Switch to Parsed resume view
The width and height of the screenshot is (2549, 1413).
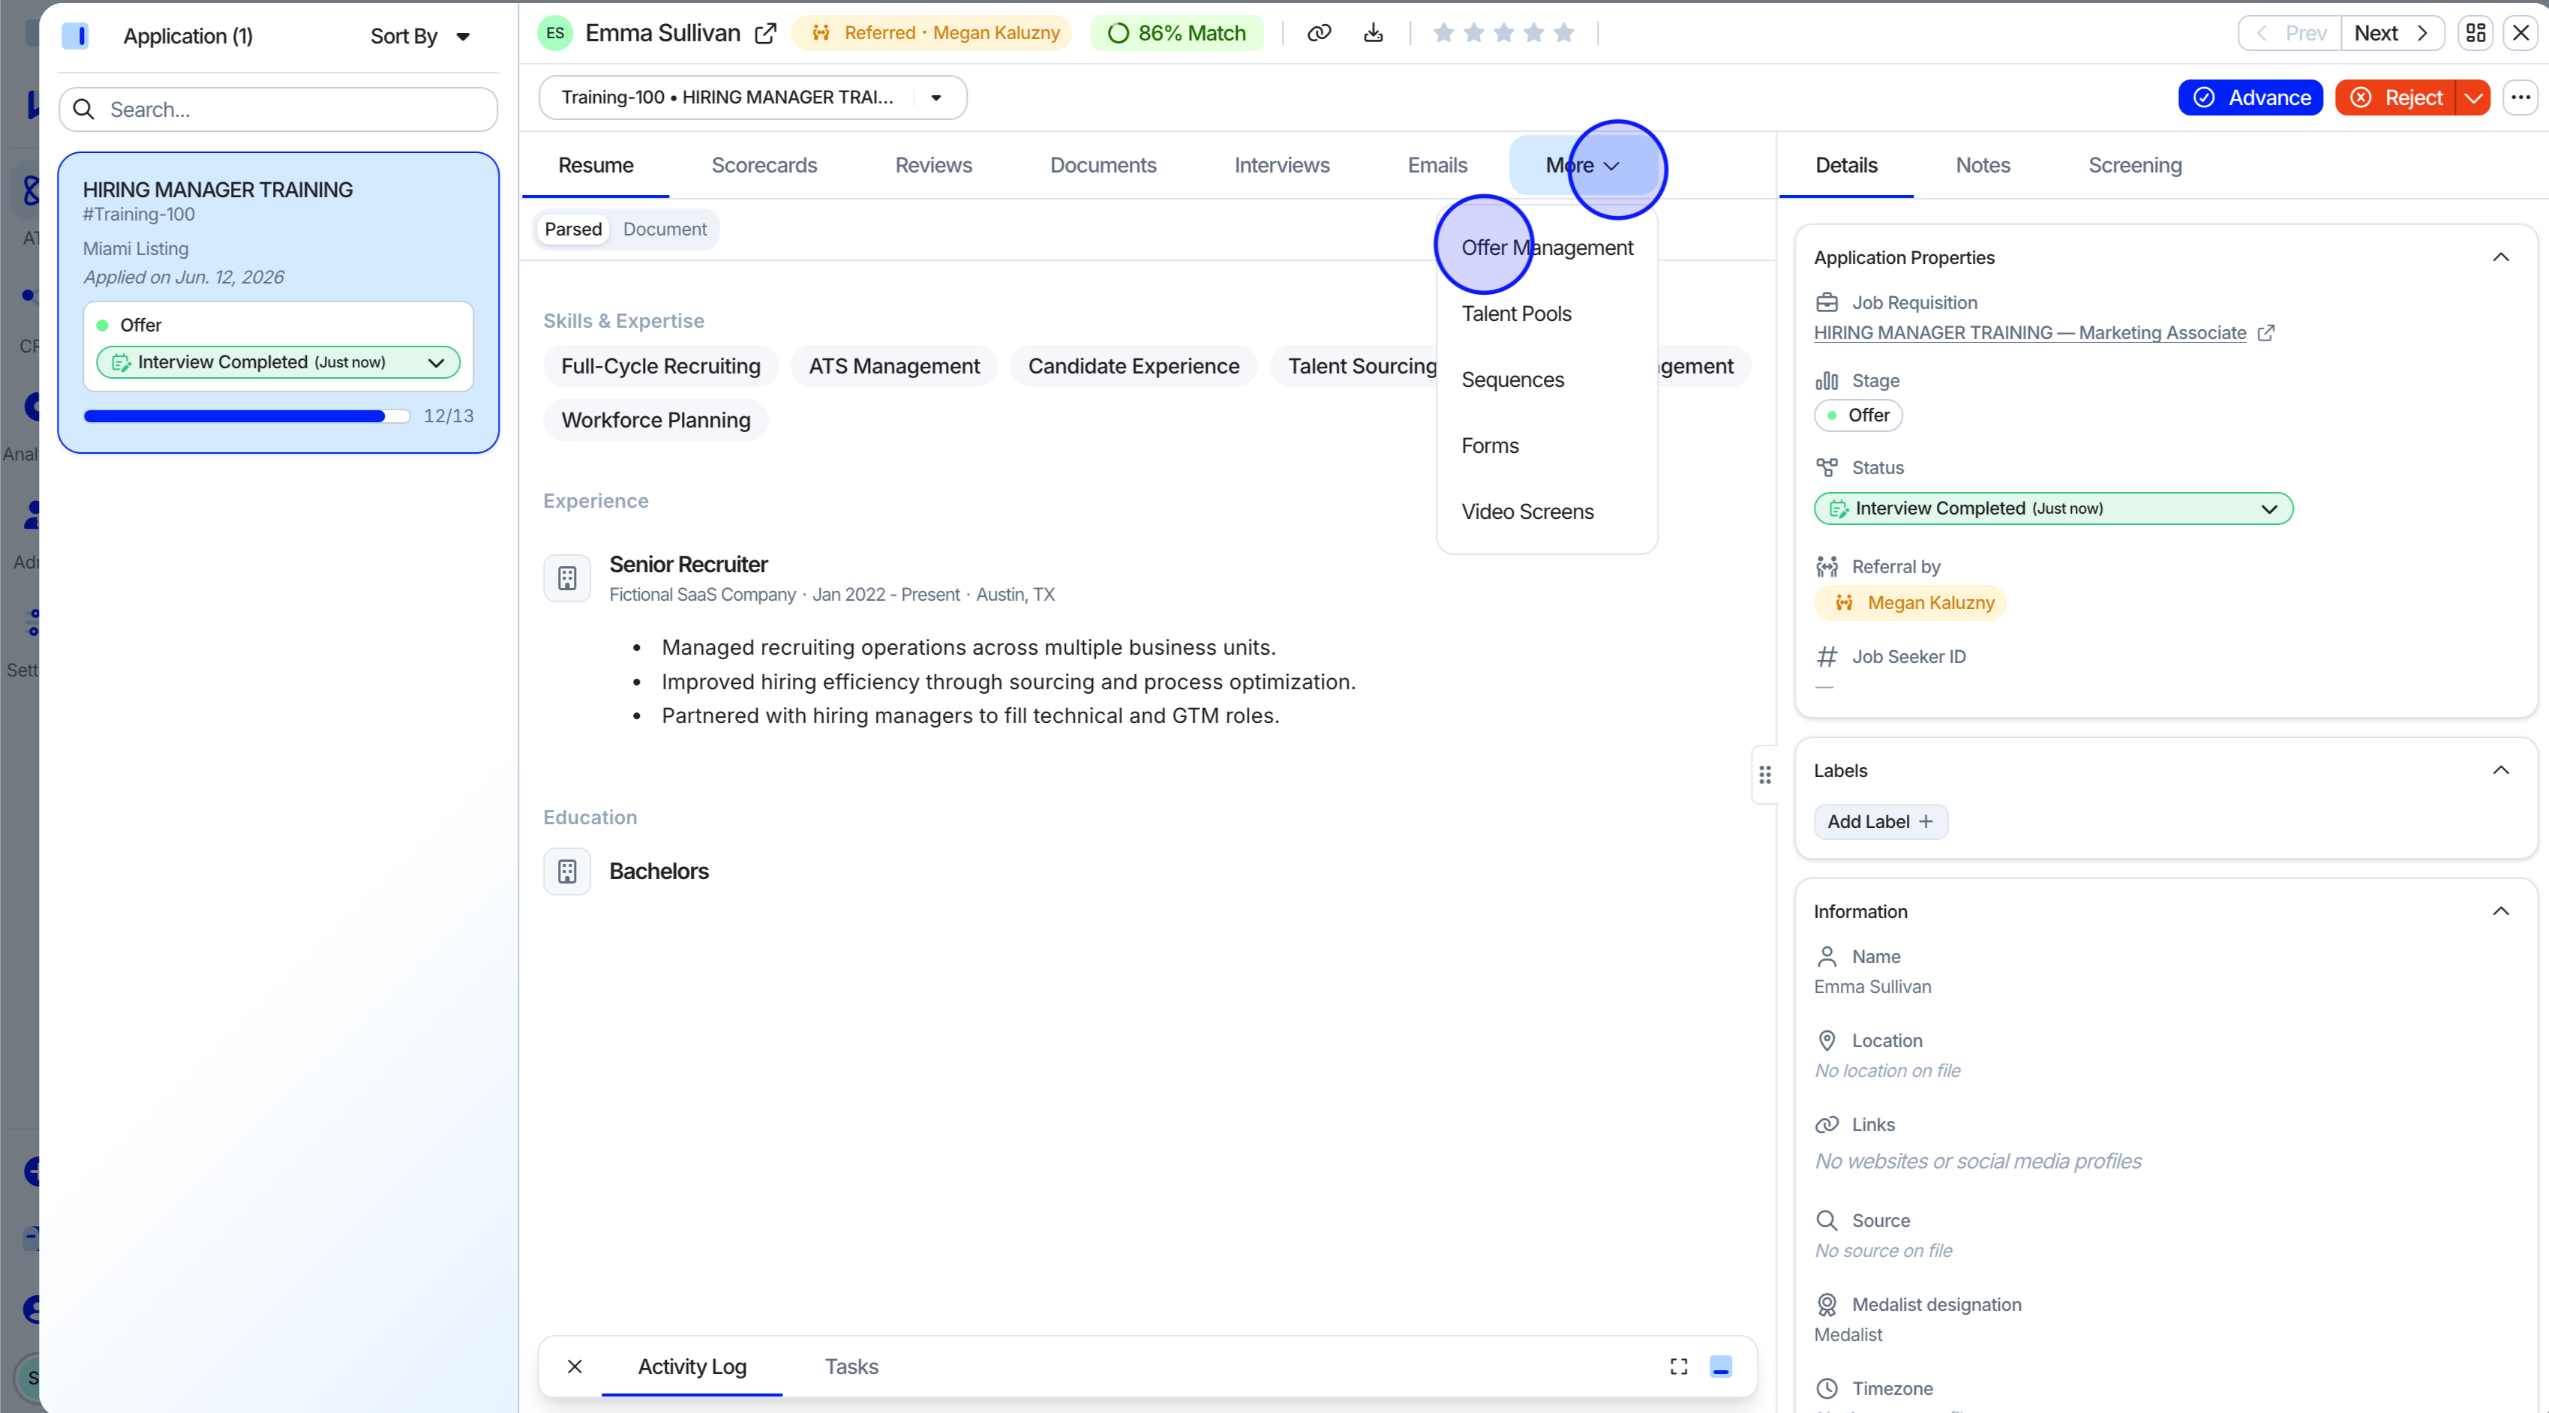point(573,229)
